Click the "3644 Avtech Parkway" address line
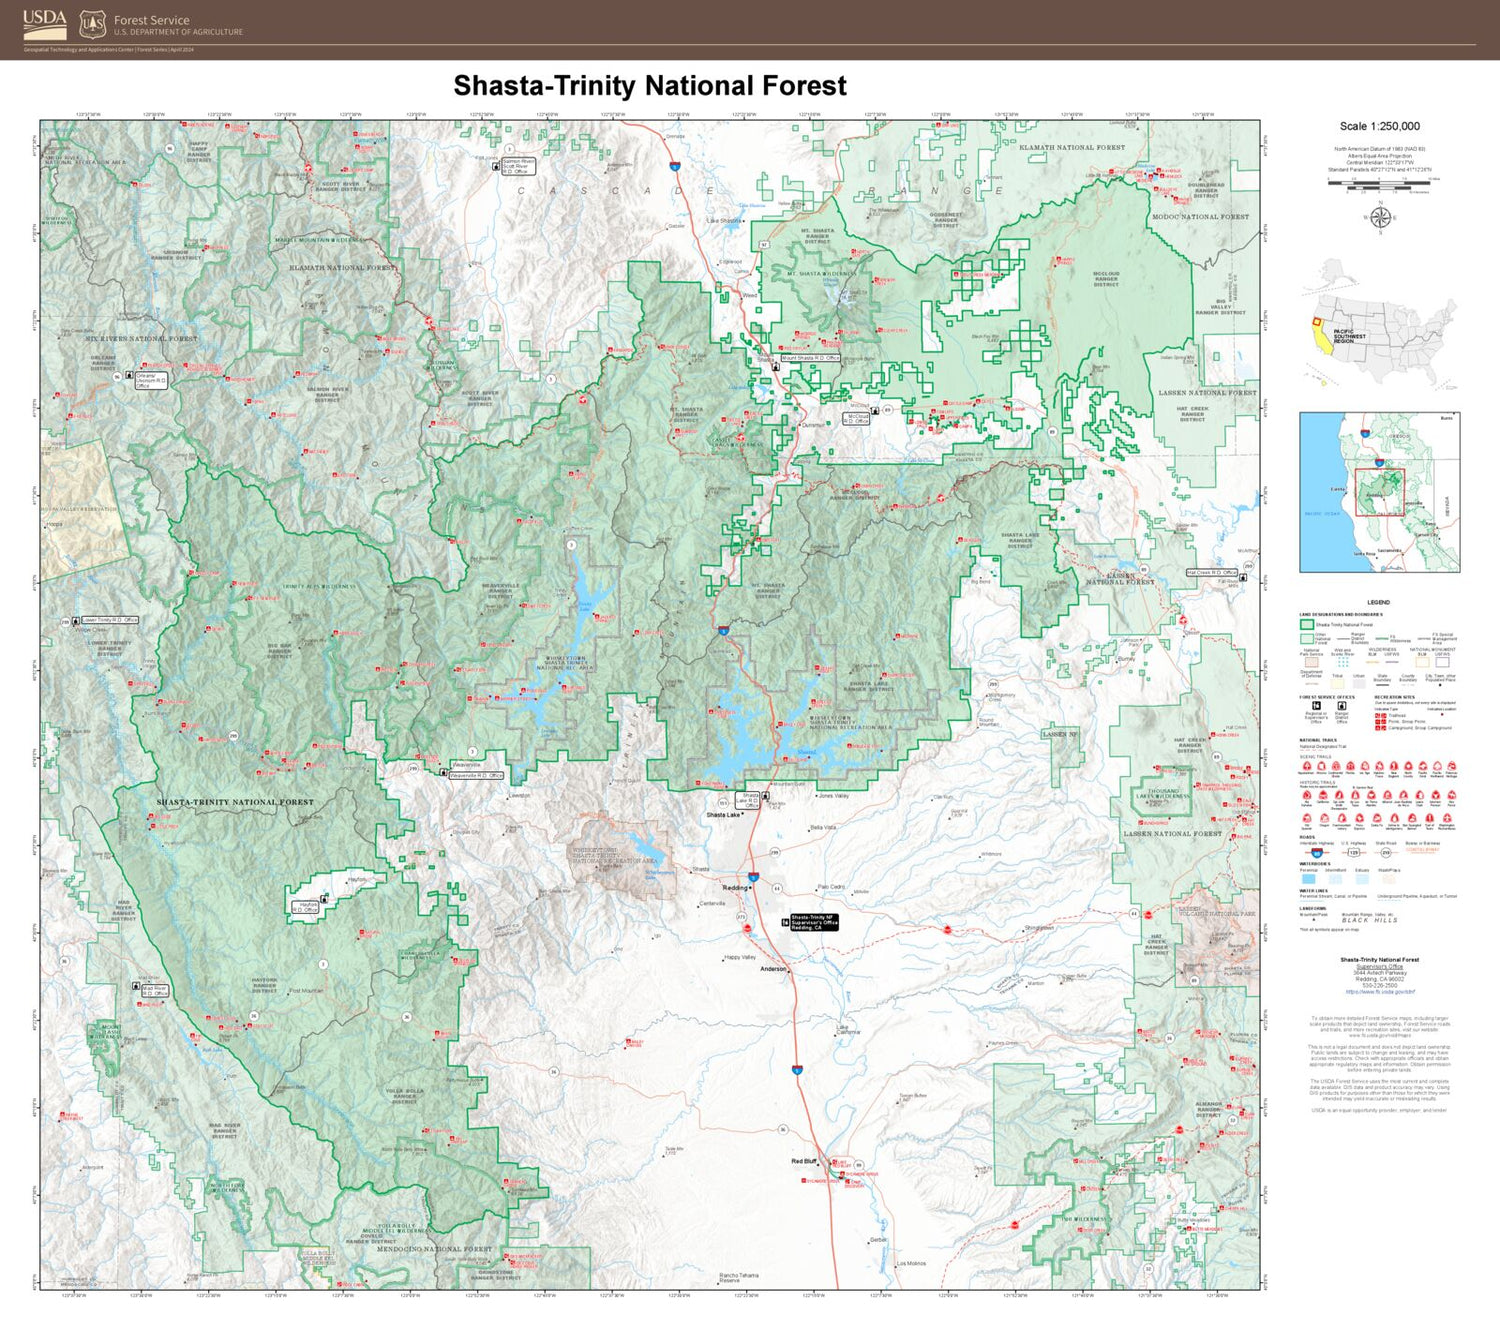Image resolution: width=1500 pixels, height=1330 pixels. (x=1380, y=973)
